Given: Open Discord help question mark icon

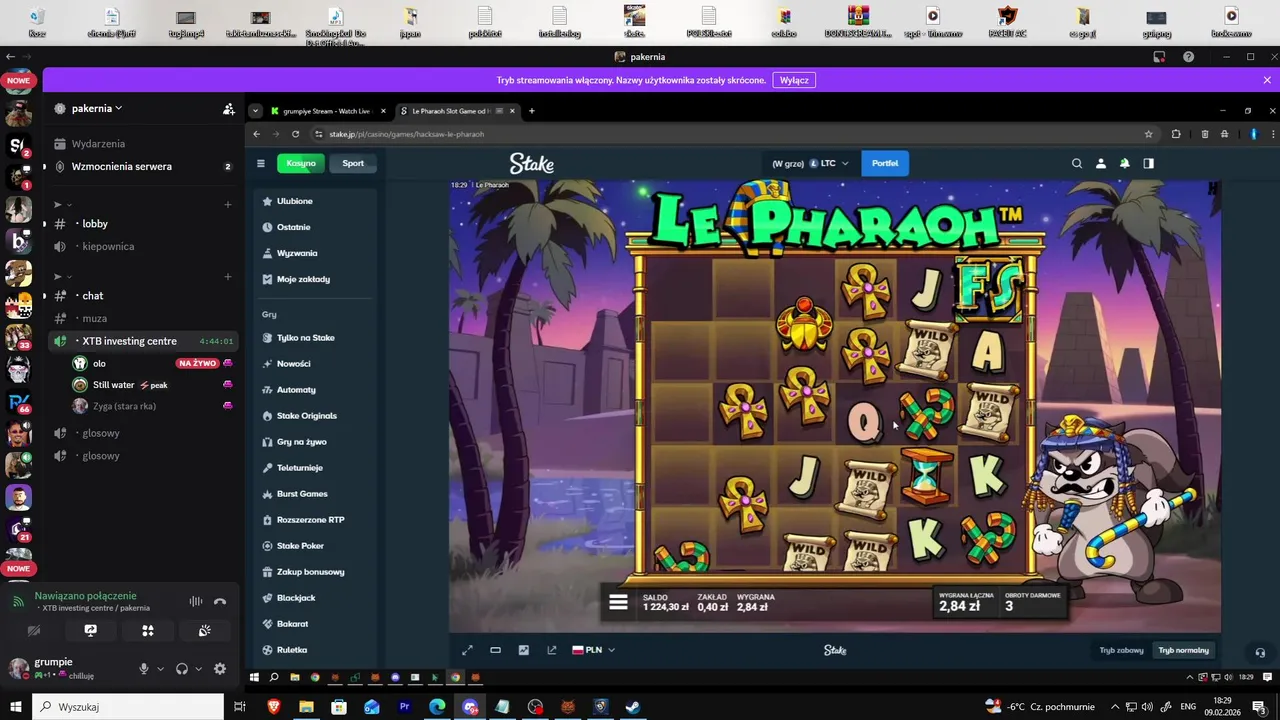Looking at the screenshot, I should pos(1188,57).
